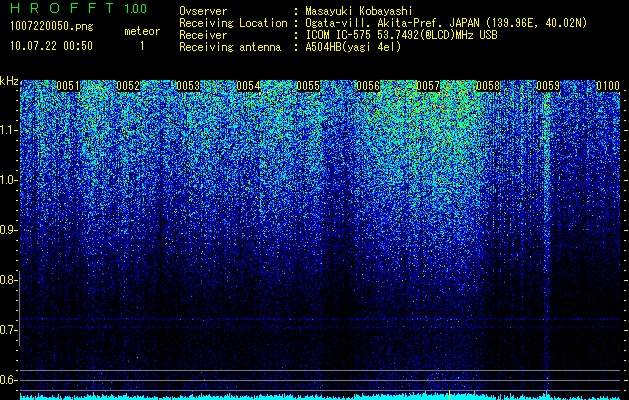Click the Receiving antenna label

point(230,47)
